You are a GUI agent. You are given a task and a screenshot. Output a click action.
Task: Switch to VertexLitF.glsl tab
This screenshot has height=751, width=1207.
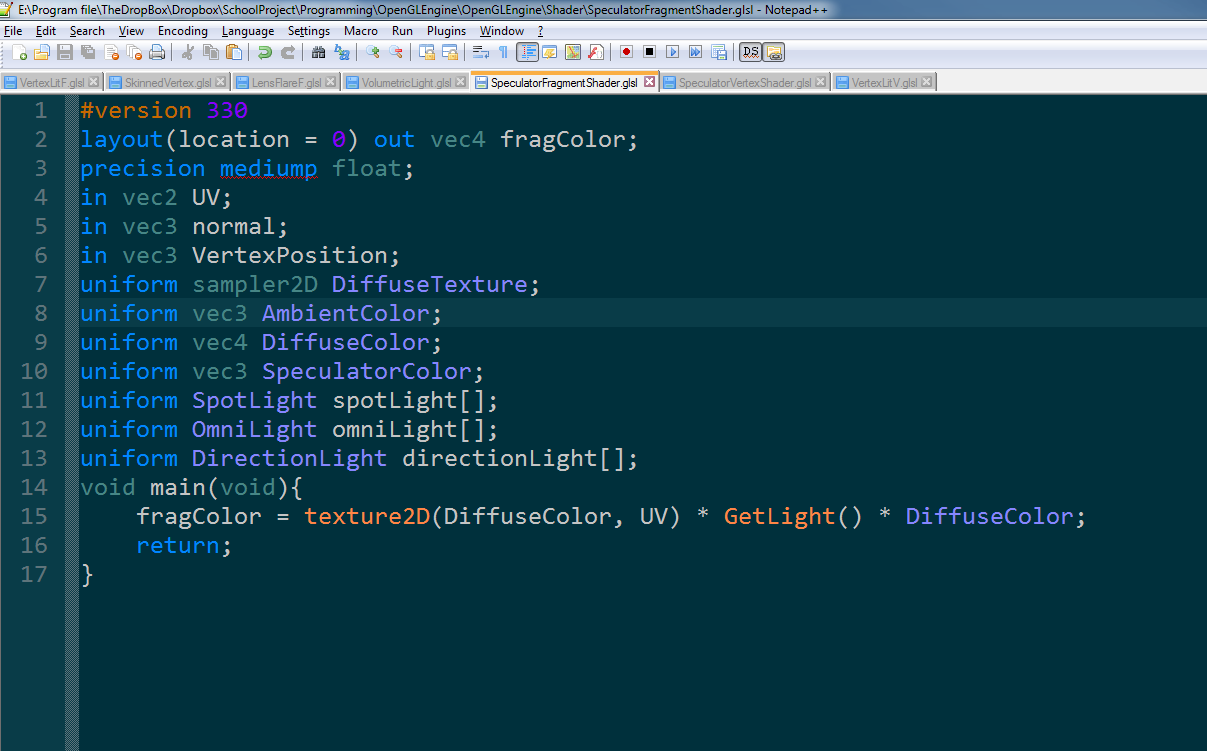(x=52, y=83)
